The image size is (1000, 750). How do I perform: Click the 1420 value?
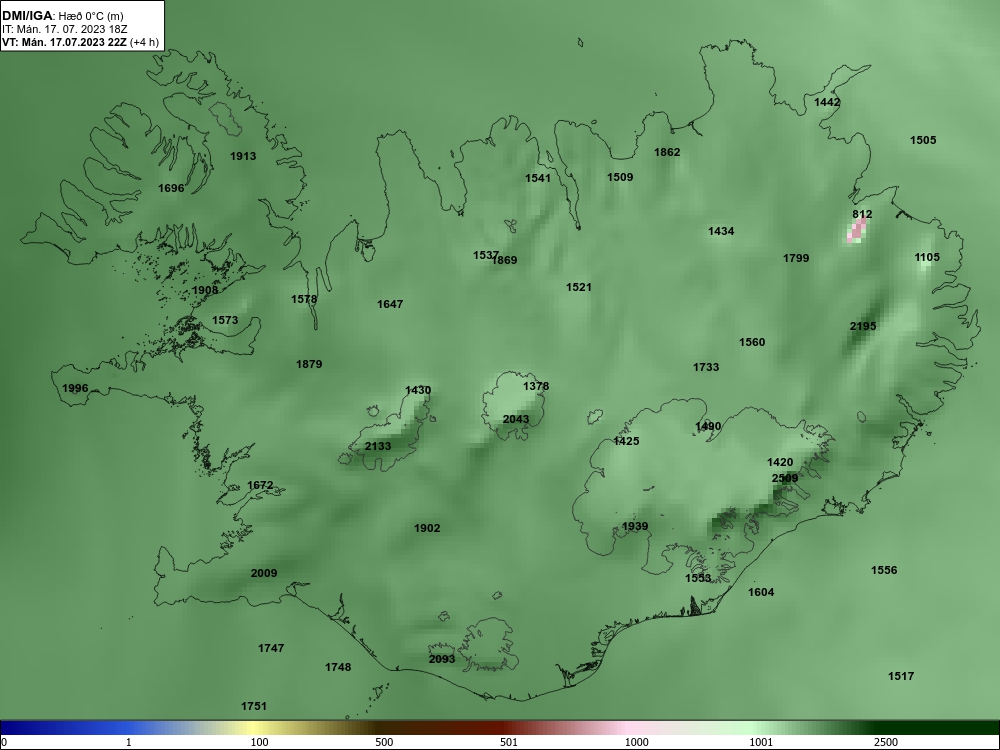click(x=780, y=463)
